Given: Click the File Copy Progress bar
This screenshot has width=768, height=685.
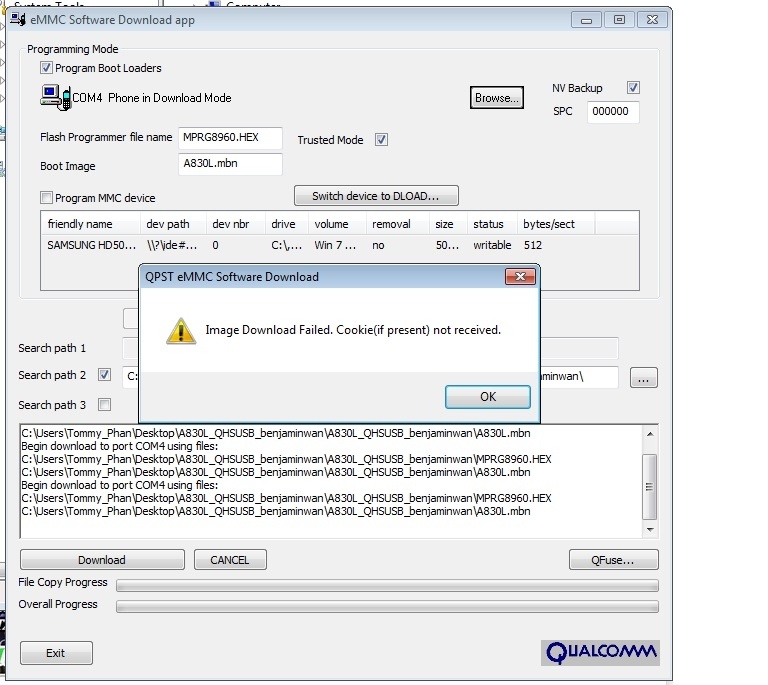Looking at the screenshot, I should (387, 585).
